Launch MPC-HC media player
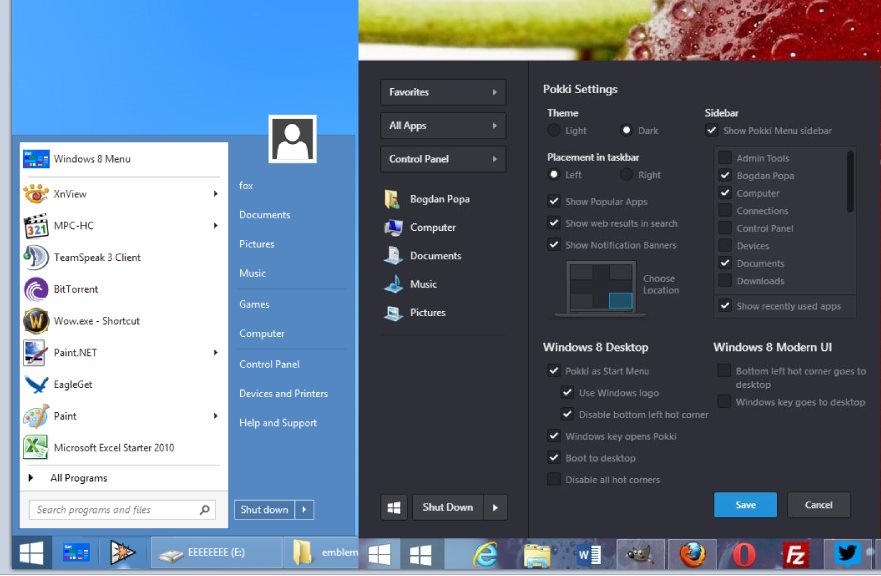 [124, 226]
